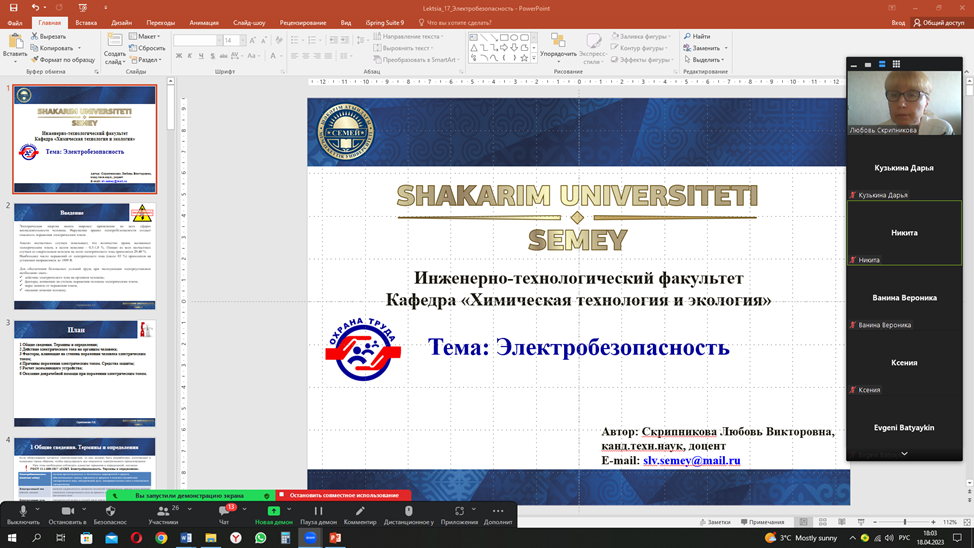Viewport: 974px width, 548px height.
Task: Open the font name combo box
Action: click(x=198, y=40)
